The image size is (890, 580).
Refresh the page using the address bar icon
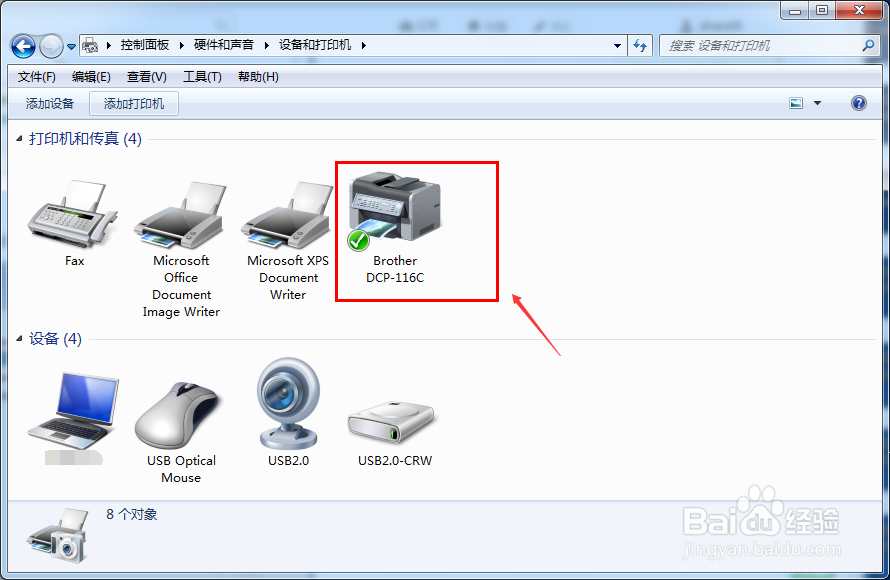(x=640, y=46)
